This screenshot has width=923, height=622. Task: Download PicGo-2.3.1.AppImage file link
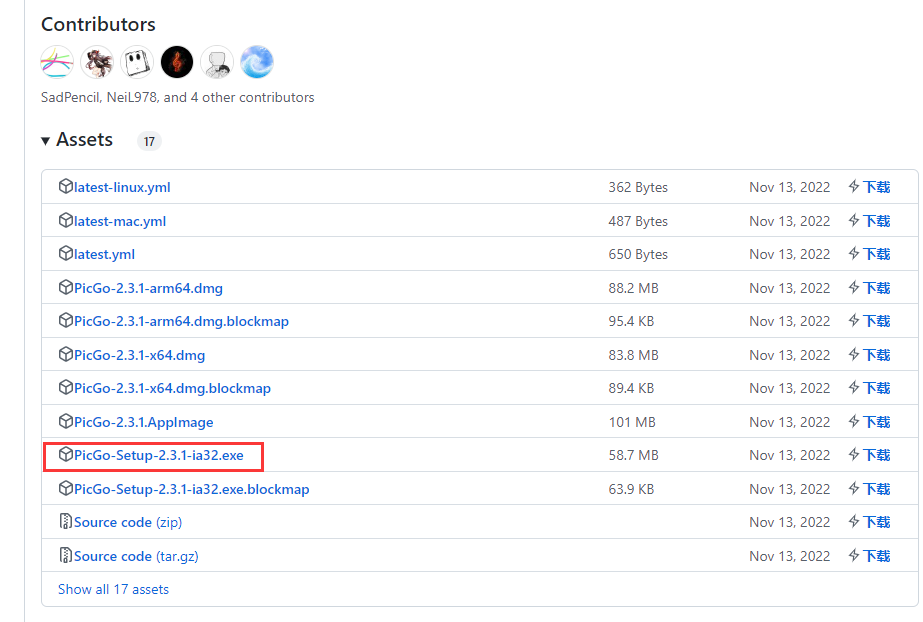[x=144, y=423]
